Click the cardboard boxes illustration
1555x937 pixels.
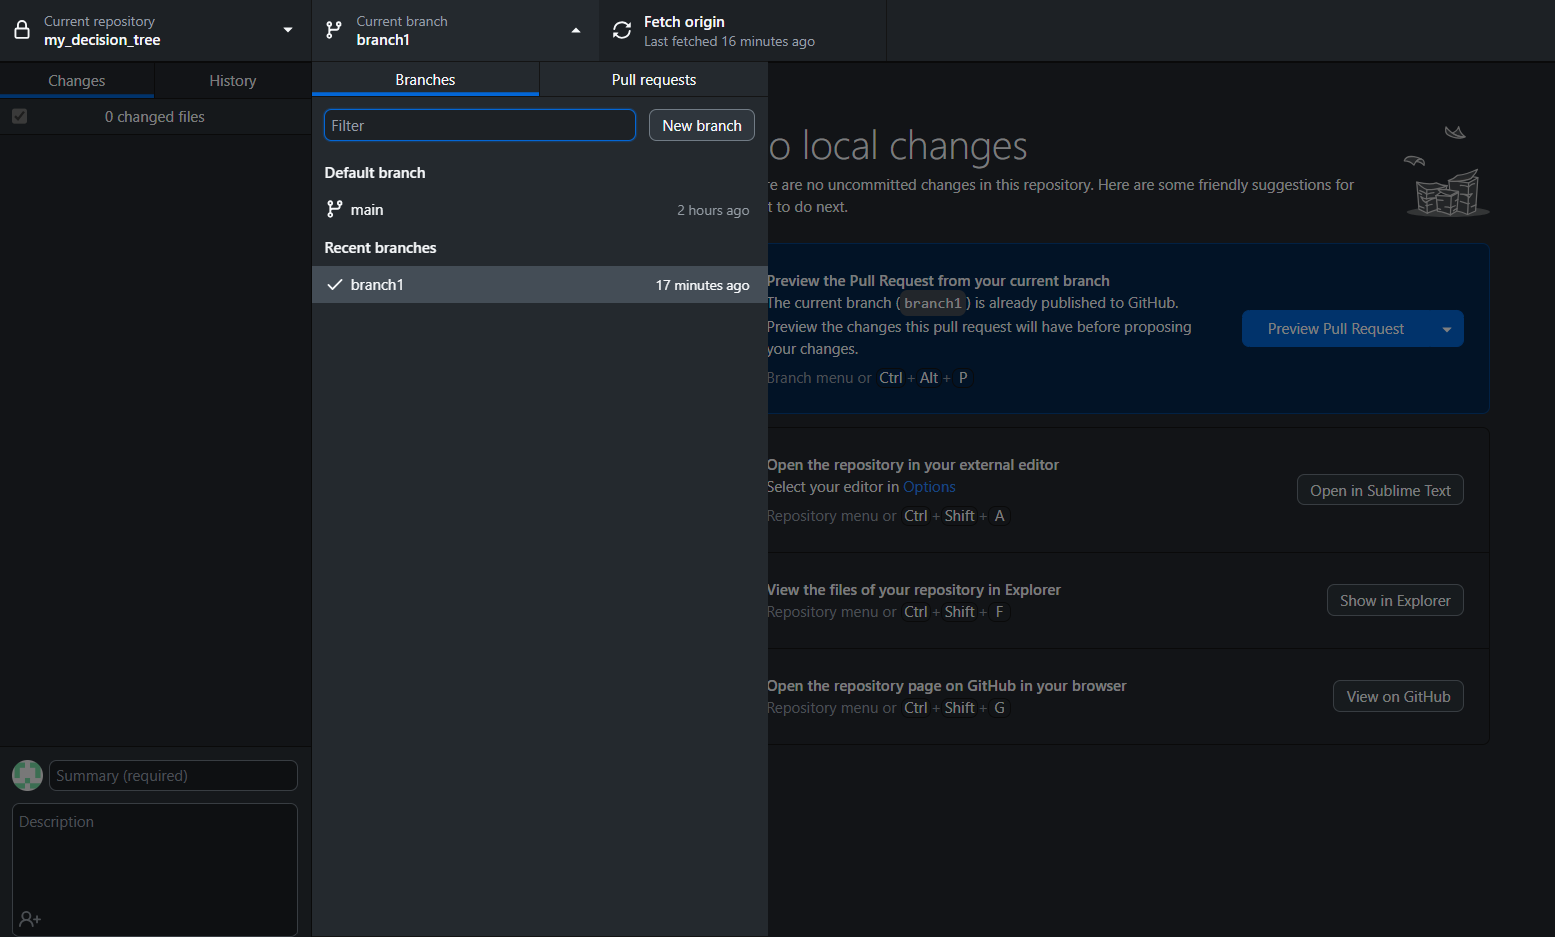(x=1447, y=190)
